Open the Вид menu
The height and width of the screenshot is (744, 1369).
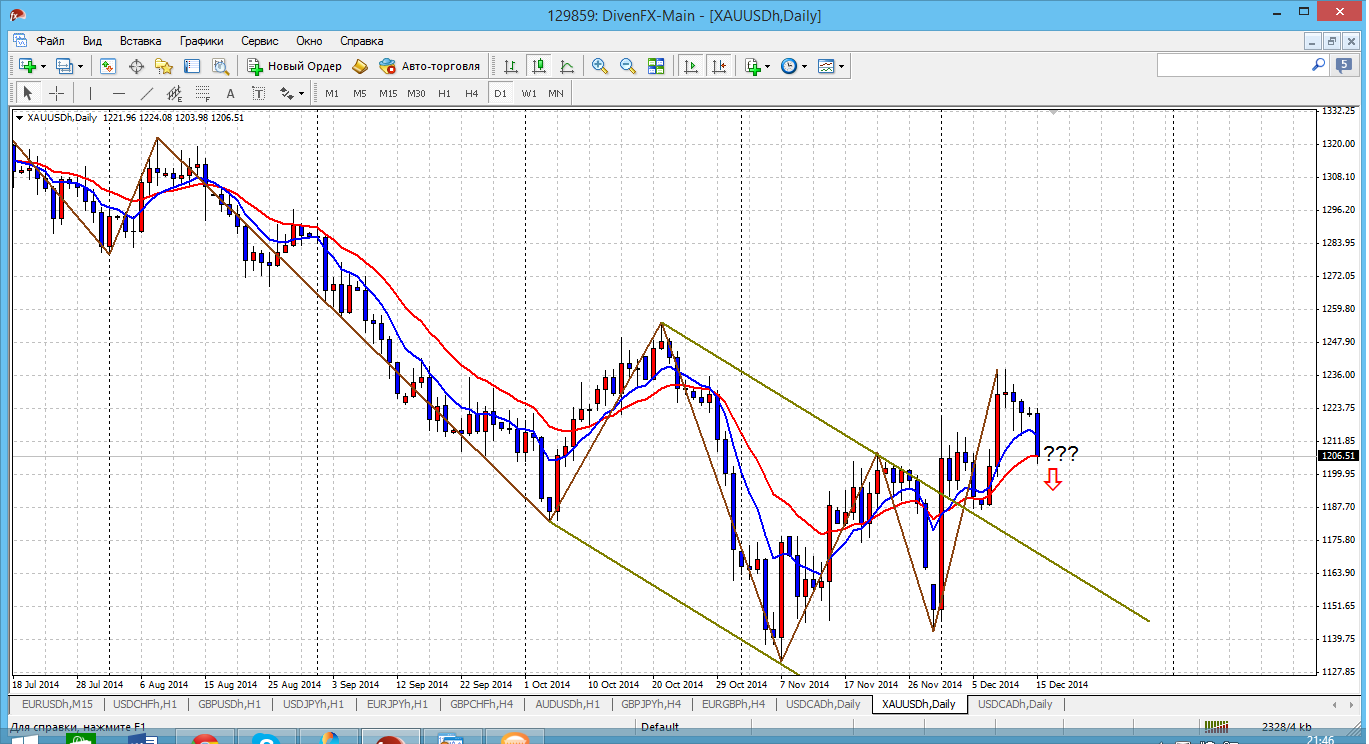(x=92, y=41)
